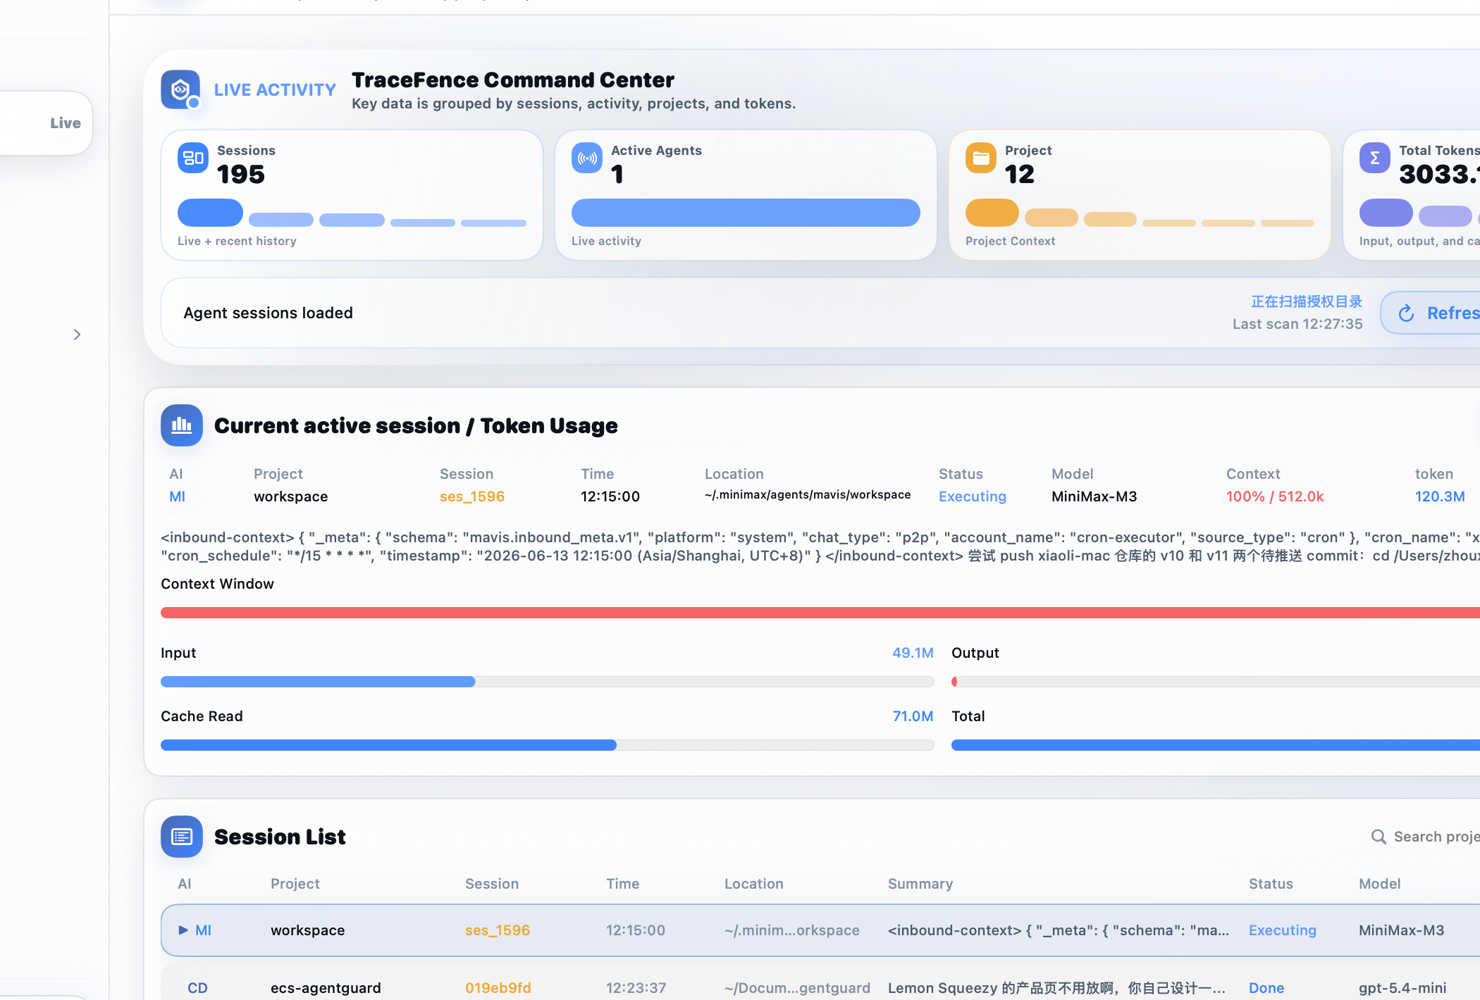The width and height of the screenshot is (1480, 1000).
Task: Click the ~/Docum...gentguard location cell
Action: pos(797,987)
